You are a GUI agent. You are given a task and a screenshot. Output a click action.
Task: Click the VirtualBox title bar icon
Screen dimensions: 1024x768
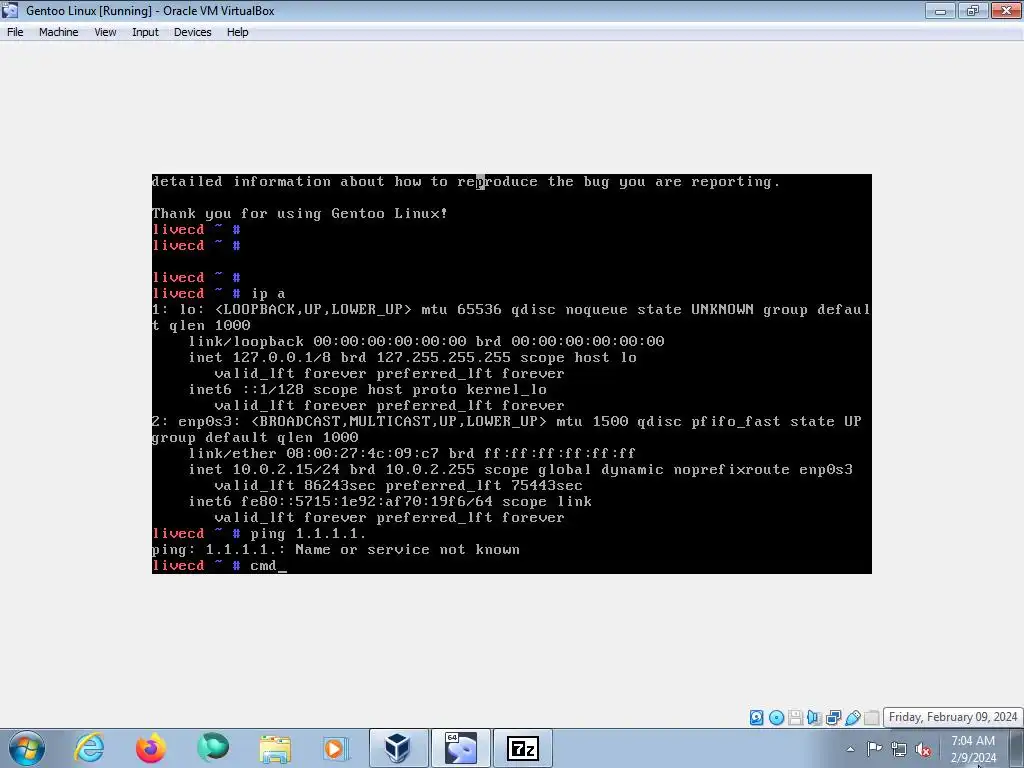pos(10,10)
